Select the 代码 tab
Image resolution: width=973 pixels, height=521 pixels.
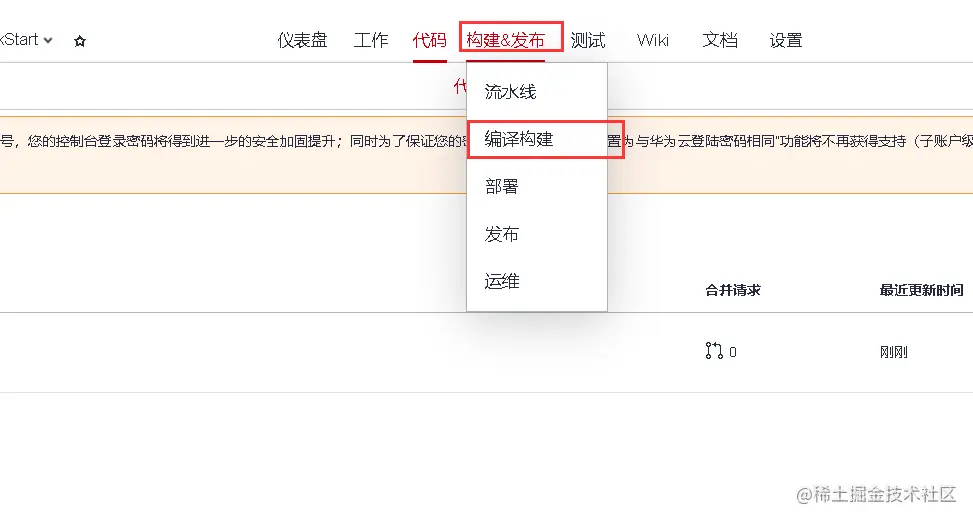click(429, 40)
